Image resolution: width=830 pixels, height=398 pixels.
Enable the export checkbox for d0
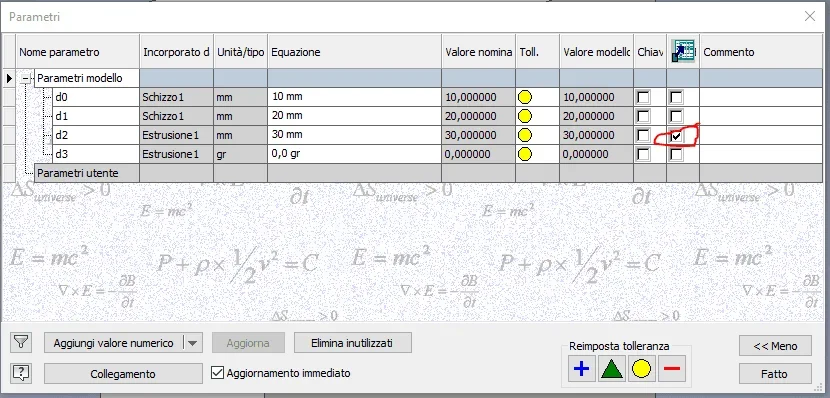676,97
